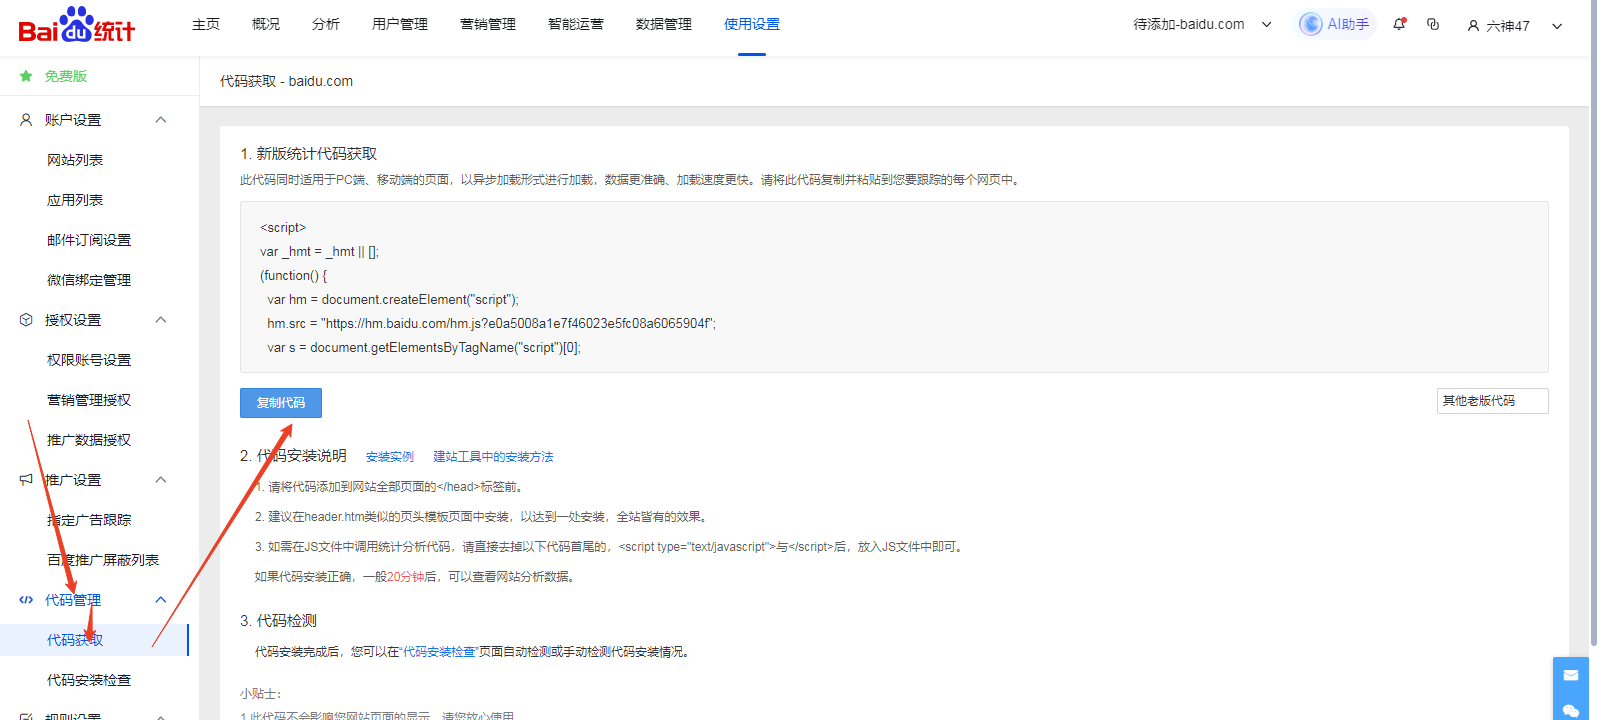Click the 授权设置 shield icon

coord(26,320)
